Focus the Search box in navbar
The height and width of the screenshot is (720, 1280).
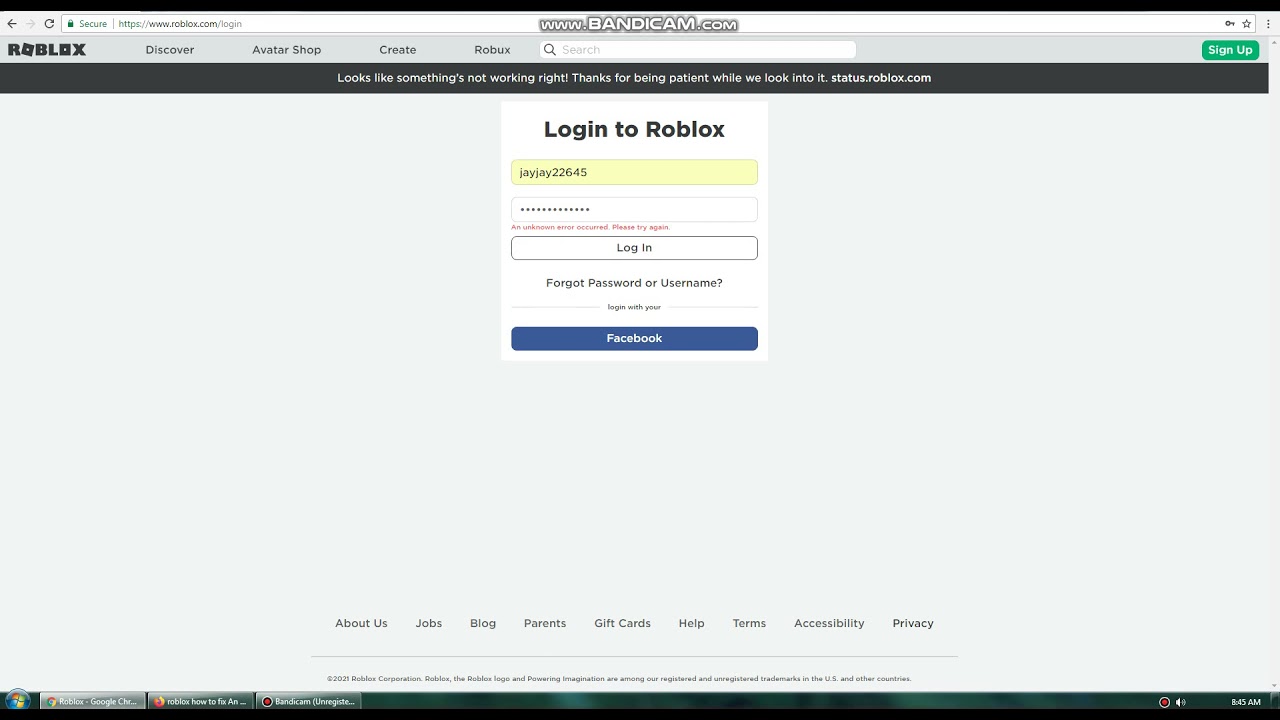coord(698,49)
